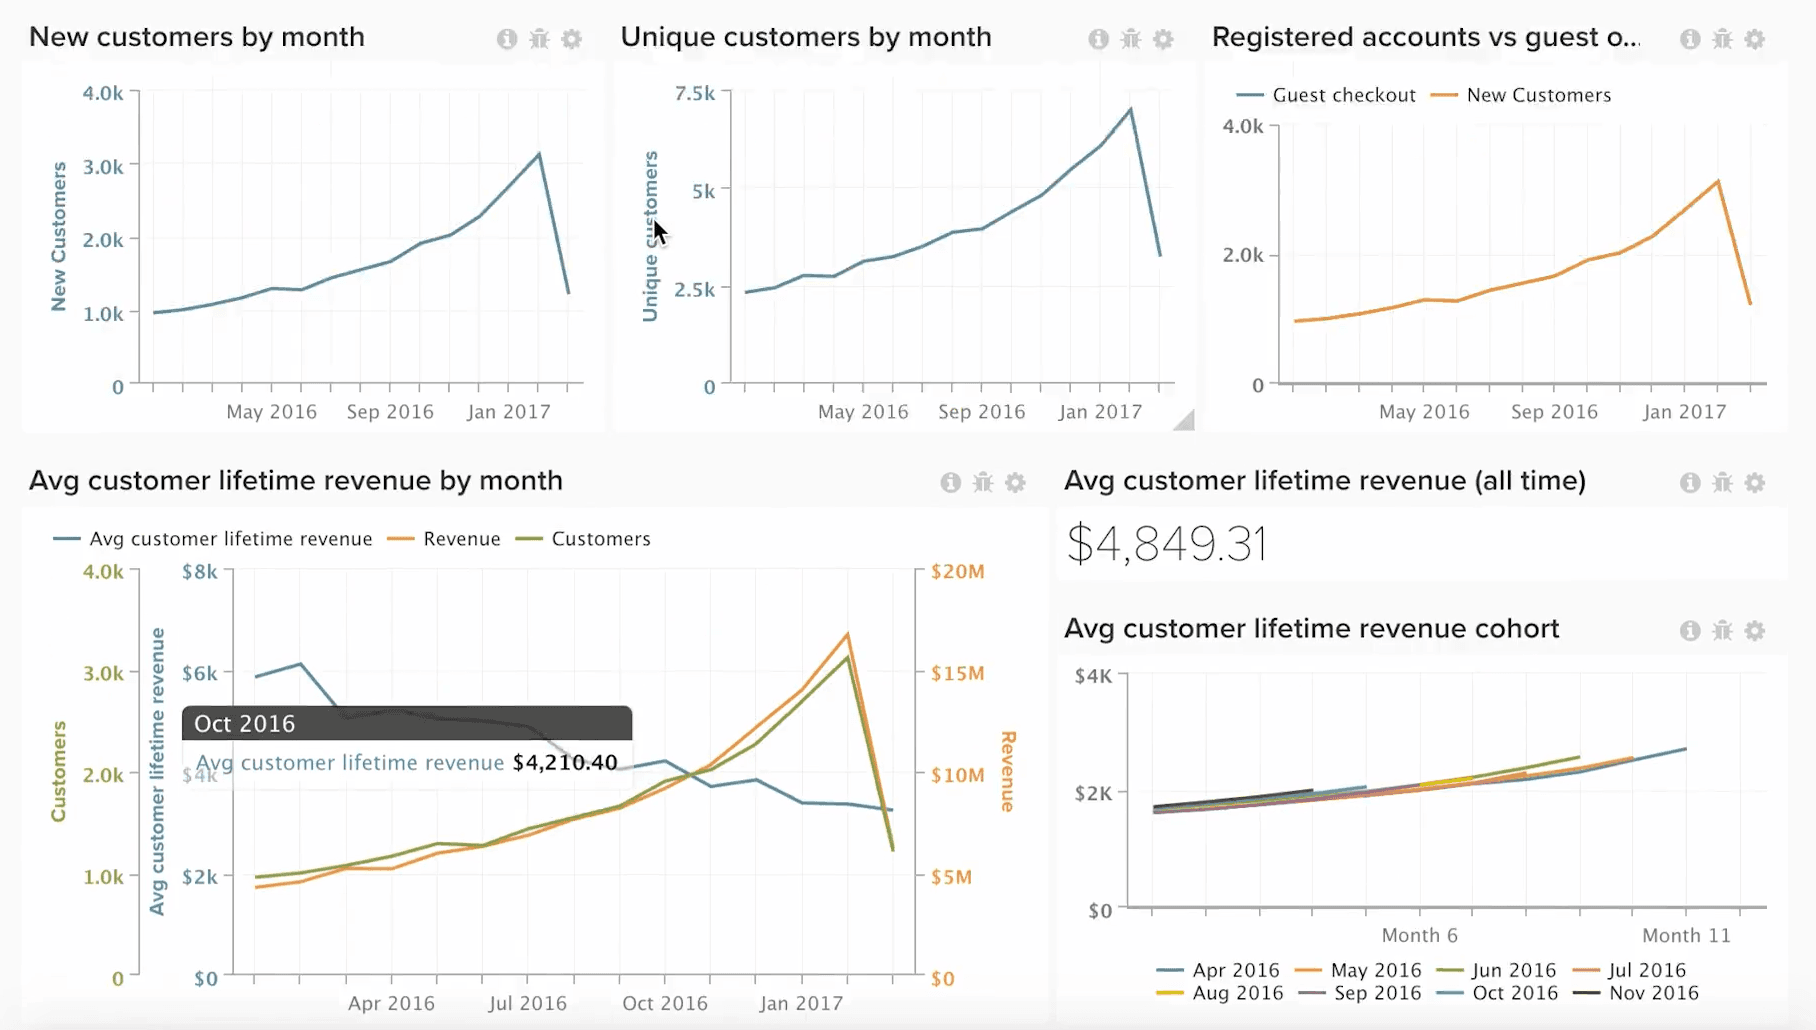1816x1030 pixels.
Task: Click resize handle of Unique customers chart
Action: pos(1184,420)
